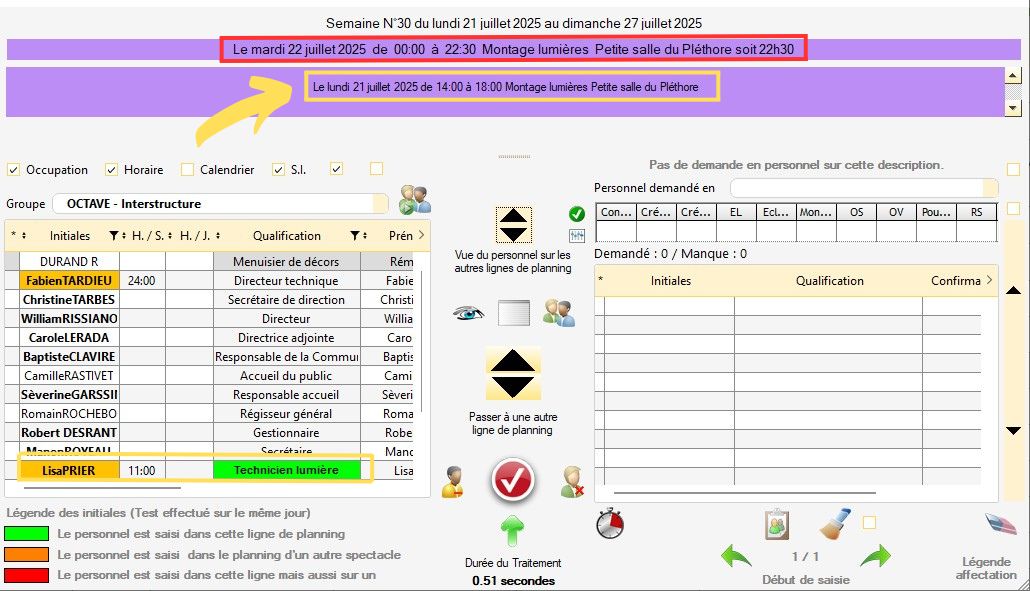
Task: Click the remove person icon with red X
Action: coord(572,481)
